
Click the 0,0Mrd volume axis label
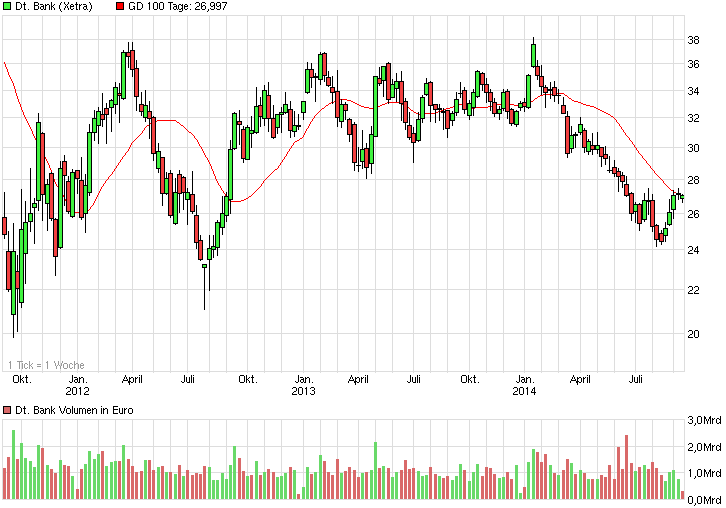click(704, 500)
